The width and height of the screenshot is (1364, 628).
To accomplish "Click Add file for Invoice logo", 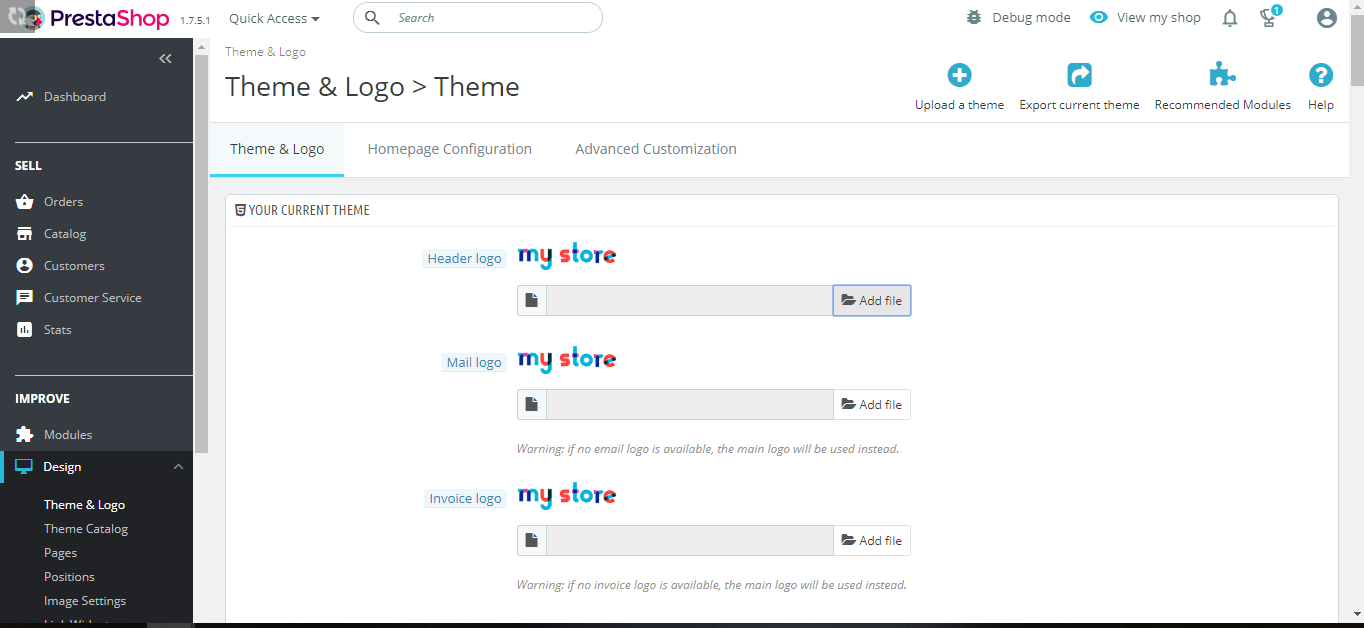I will coord(872,541).
